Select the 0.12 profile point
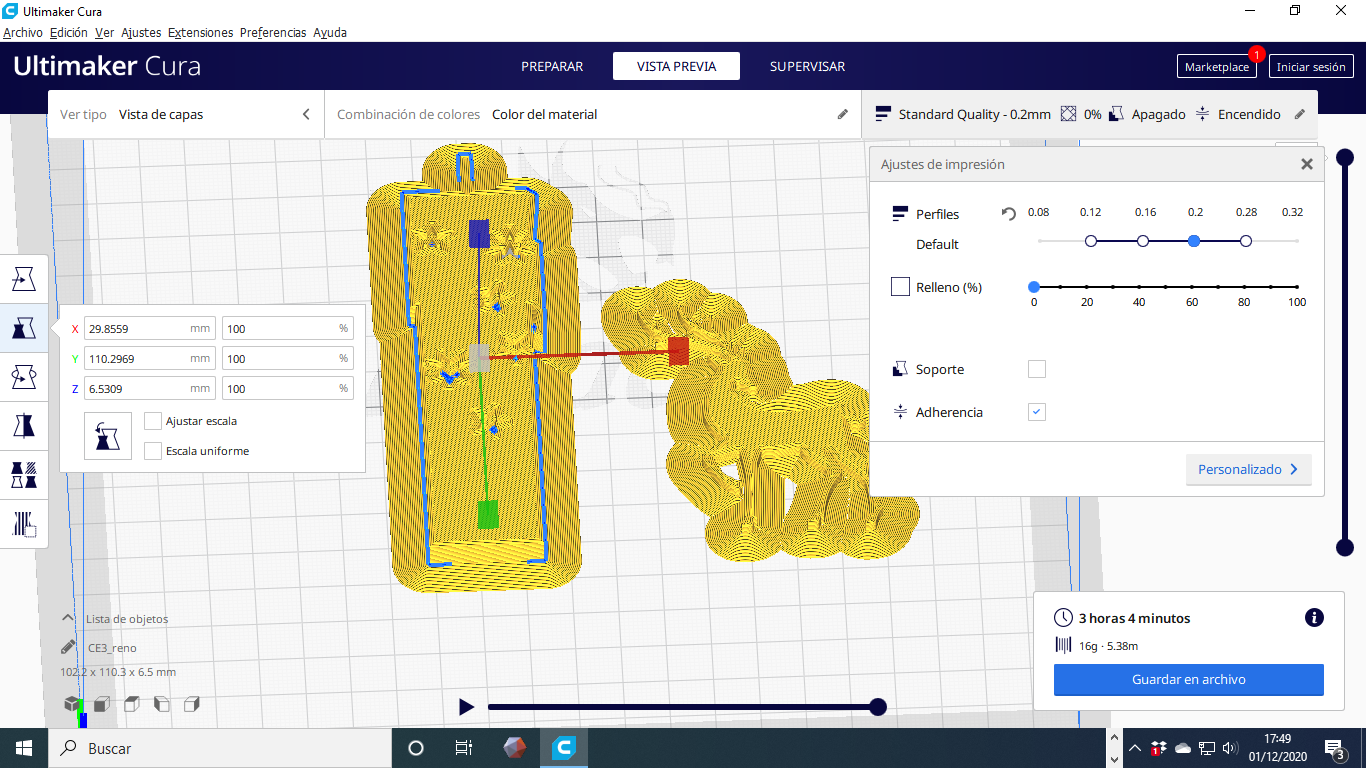 click(1091, 241)
